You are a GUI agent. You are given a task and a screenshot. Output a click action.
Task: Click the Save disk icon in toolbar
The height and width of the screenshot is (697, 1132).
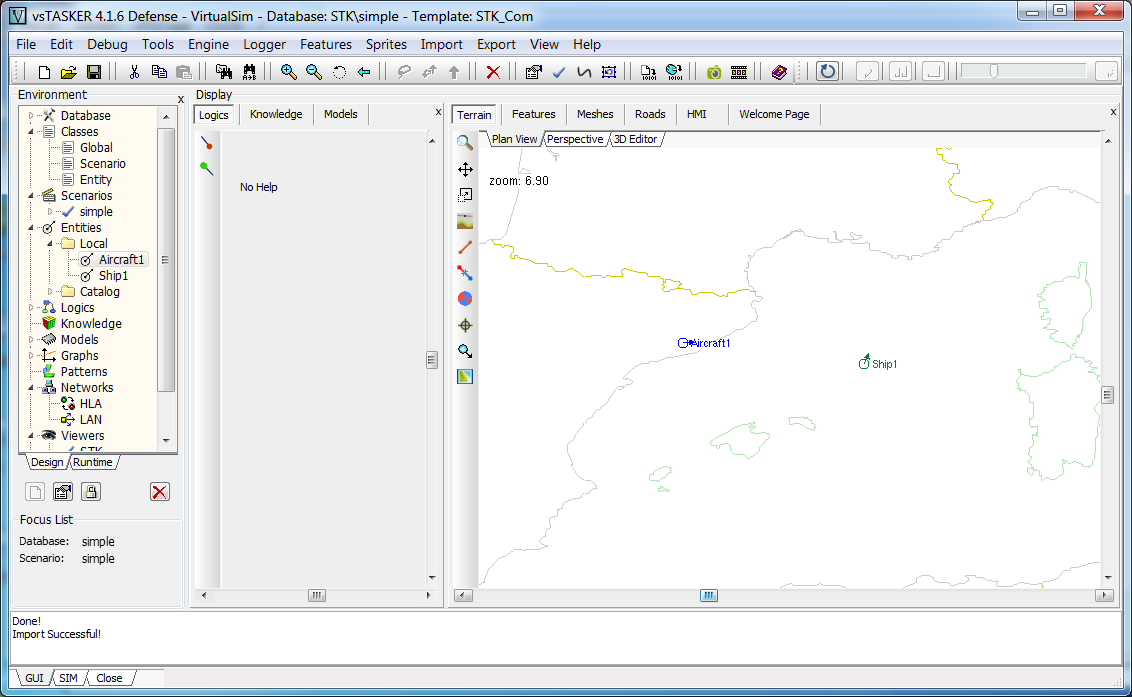click(93, 72)
